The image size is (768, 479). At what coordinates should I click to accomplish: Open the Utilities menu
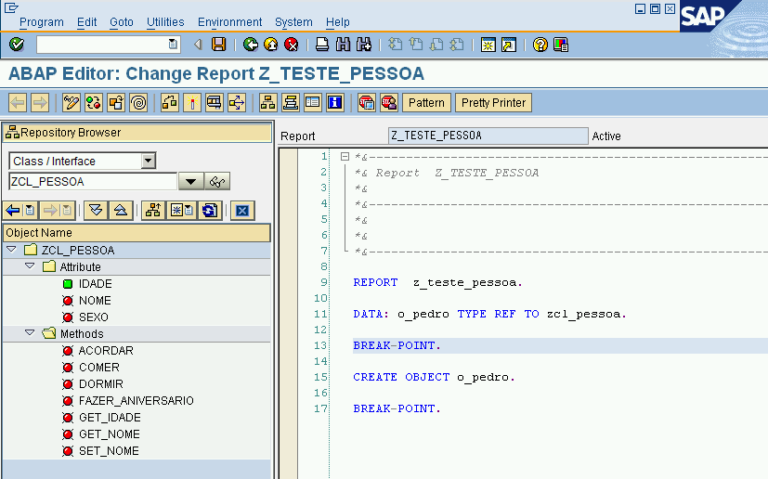click(165, 22)
